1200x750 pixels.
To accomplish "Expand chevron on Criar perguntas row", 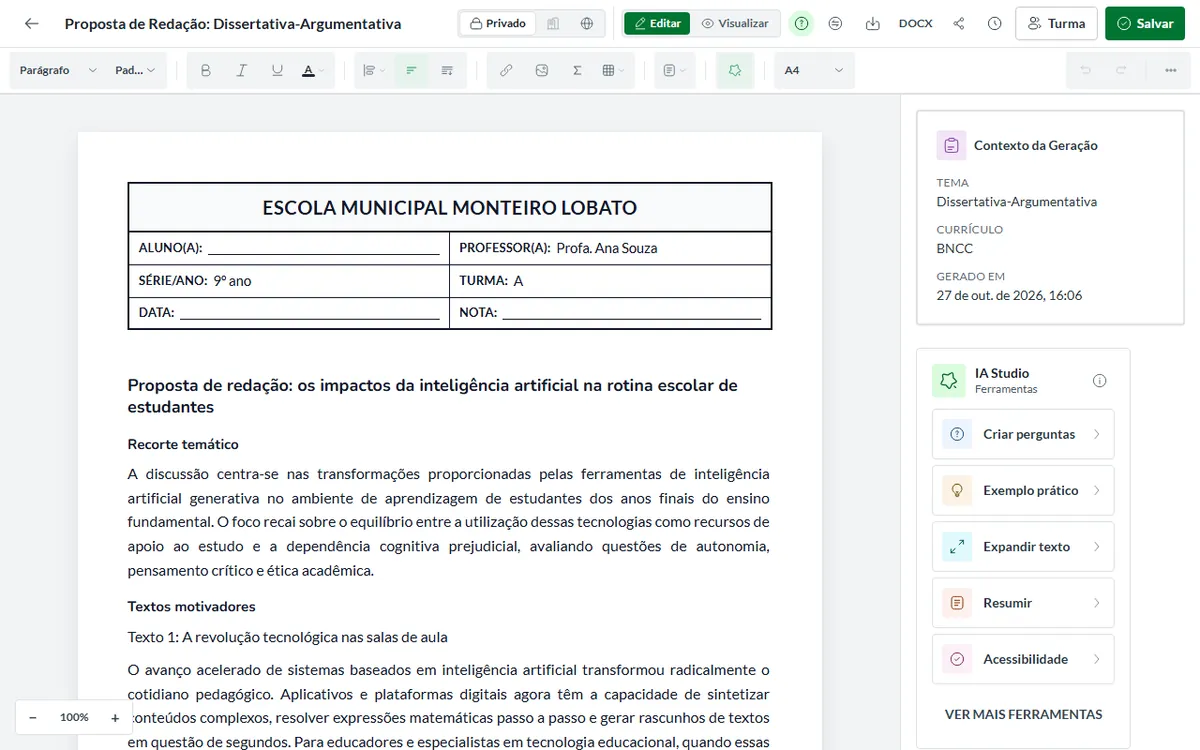I will click(1097, 434).
